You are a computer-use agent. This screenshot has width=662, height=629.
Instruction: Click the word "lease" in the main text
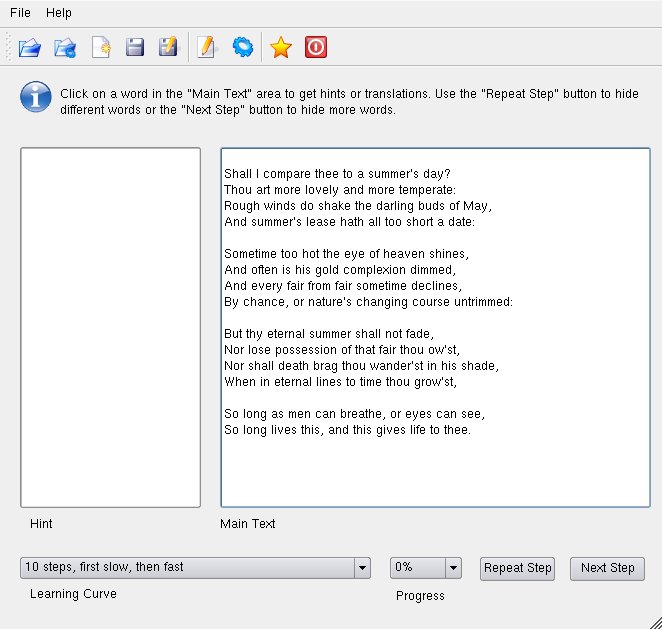(x=320, y=222)
